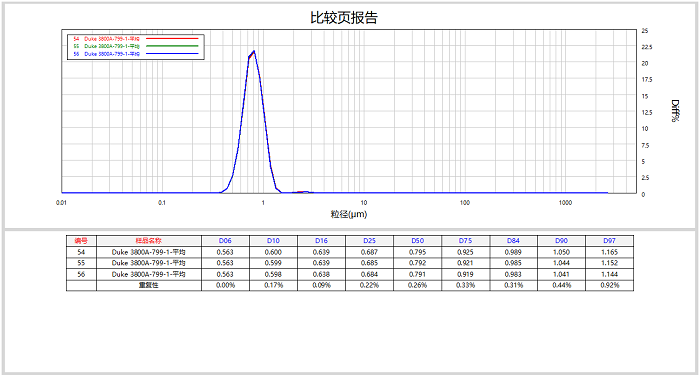The height and width of the screenshot is (376, 700).
Task: Click the 编号 column header
Action: pyautogui.click(x=81, y=241)
